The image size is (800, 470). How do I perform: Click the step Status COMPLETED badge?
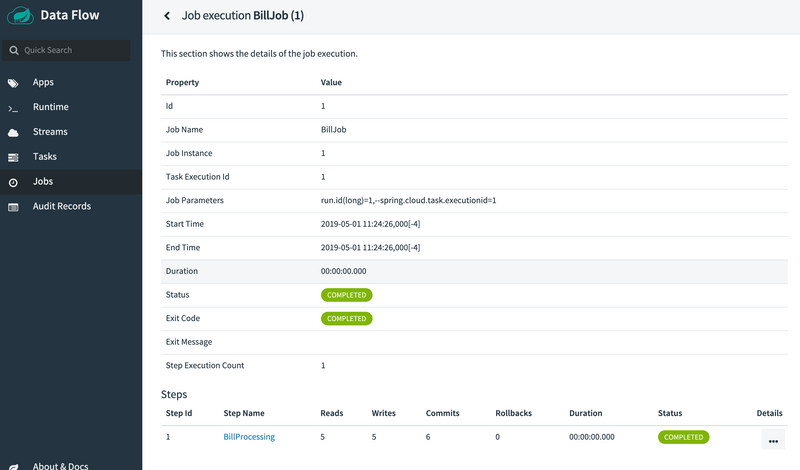point(683,437)
